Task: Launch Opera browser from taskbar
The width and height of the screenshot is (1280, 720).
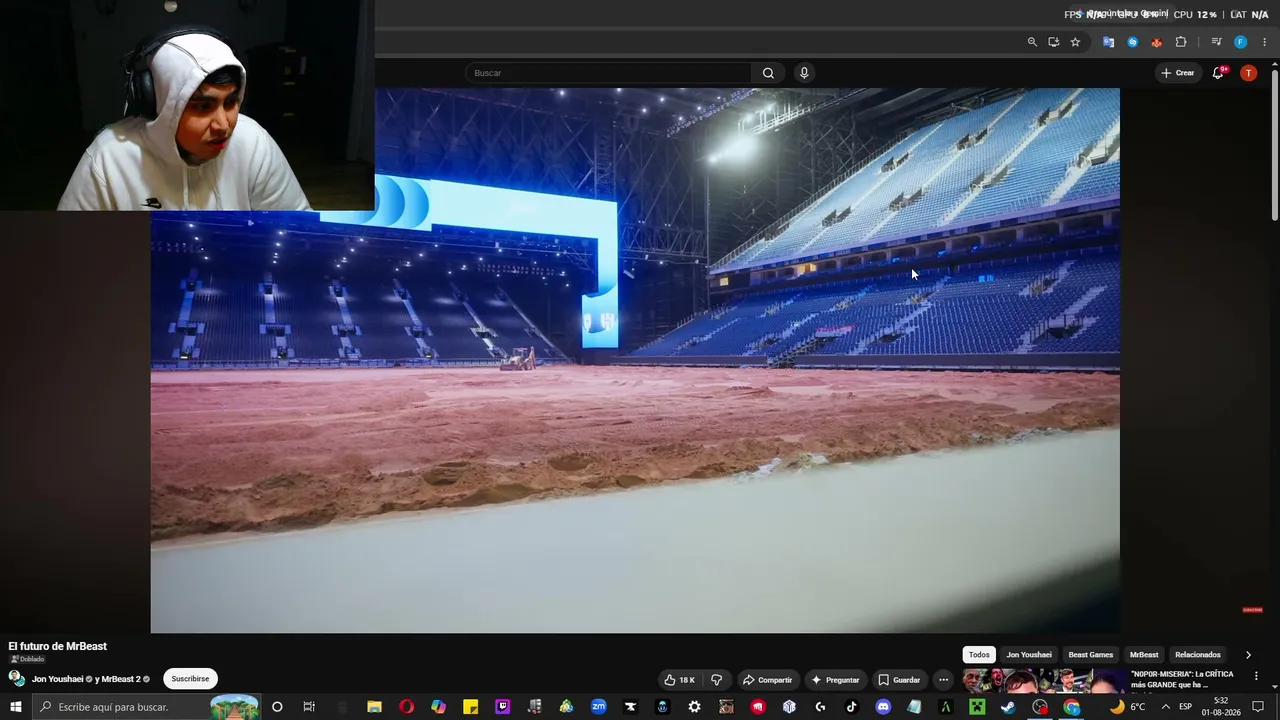Action: [x=406, y=707]
